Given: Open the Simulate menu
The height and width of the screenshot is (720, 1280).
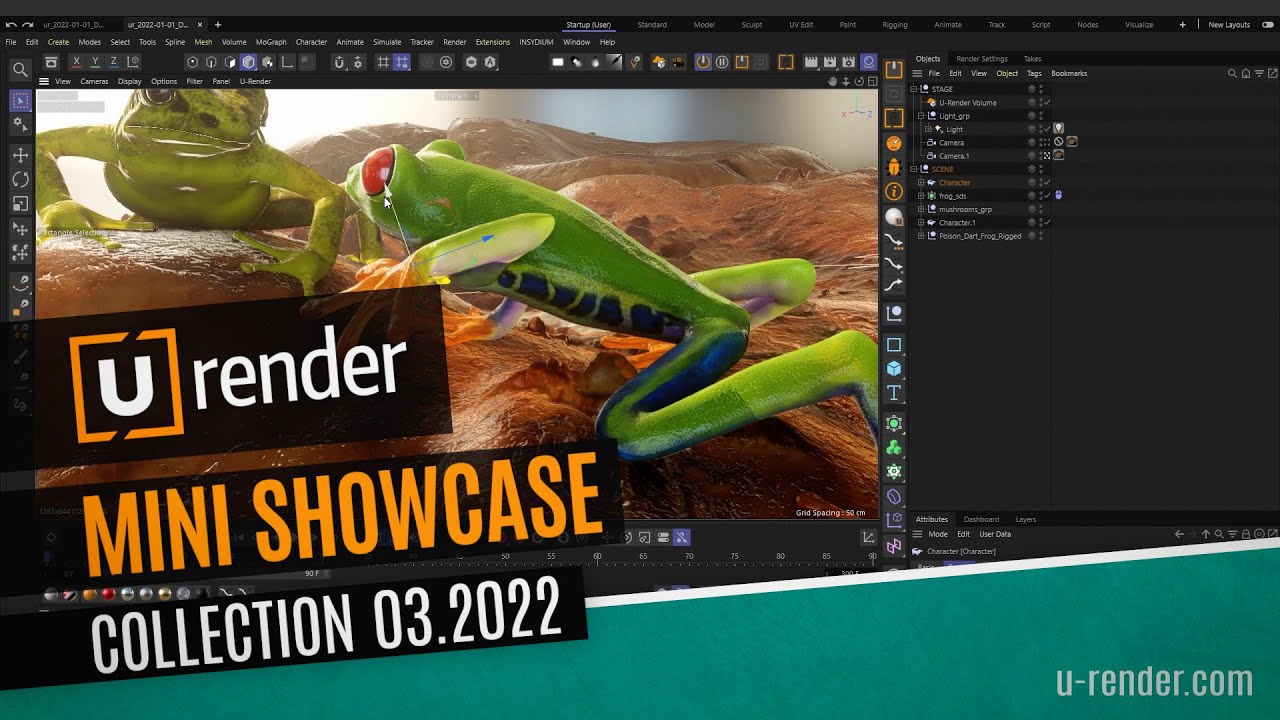Looking at the screenshot, I should [x=387, y=42].
